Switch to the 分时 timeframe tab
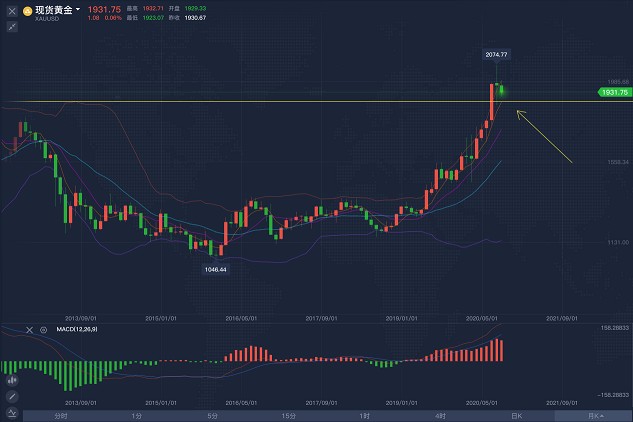Viewport: 633px width, 422px height. pyautogui.click(x=61, y=416)
